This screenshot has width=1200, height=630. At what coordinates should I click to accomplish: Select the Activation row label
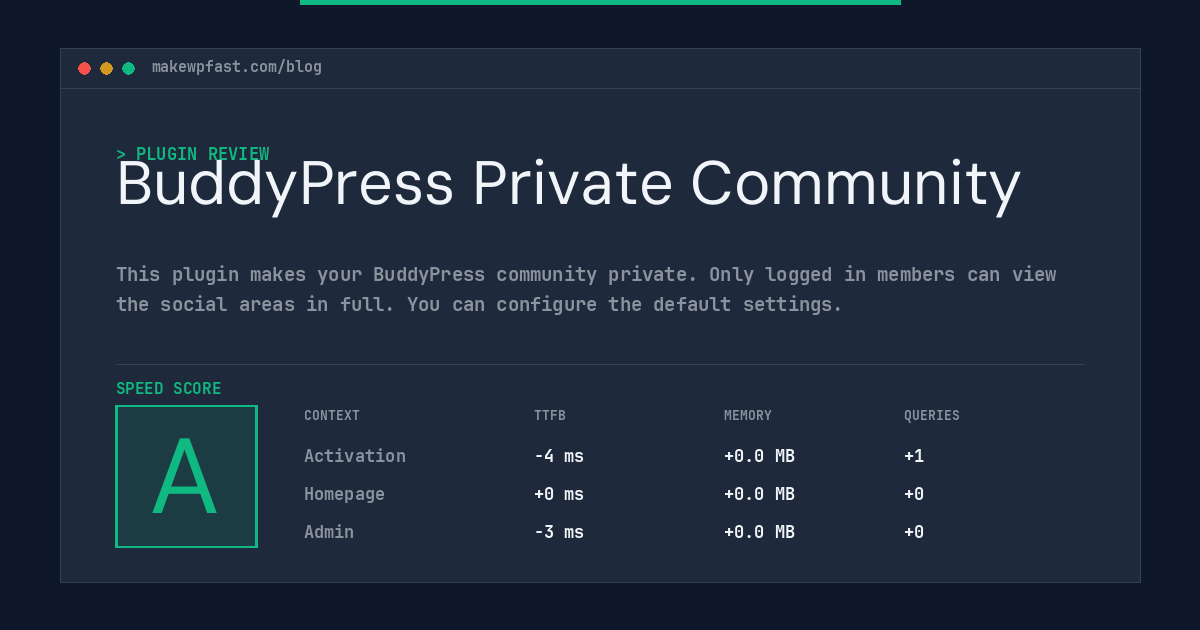click(x=355, y=456)
